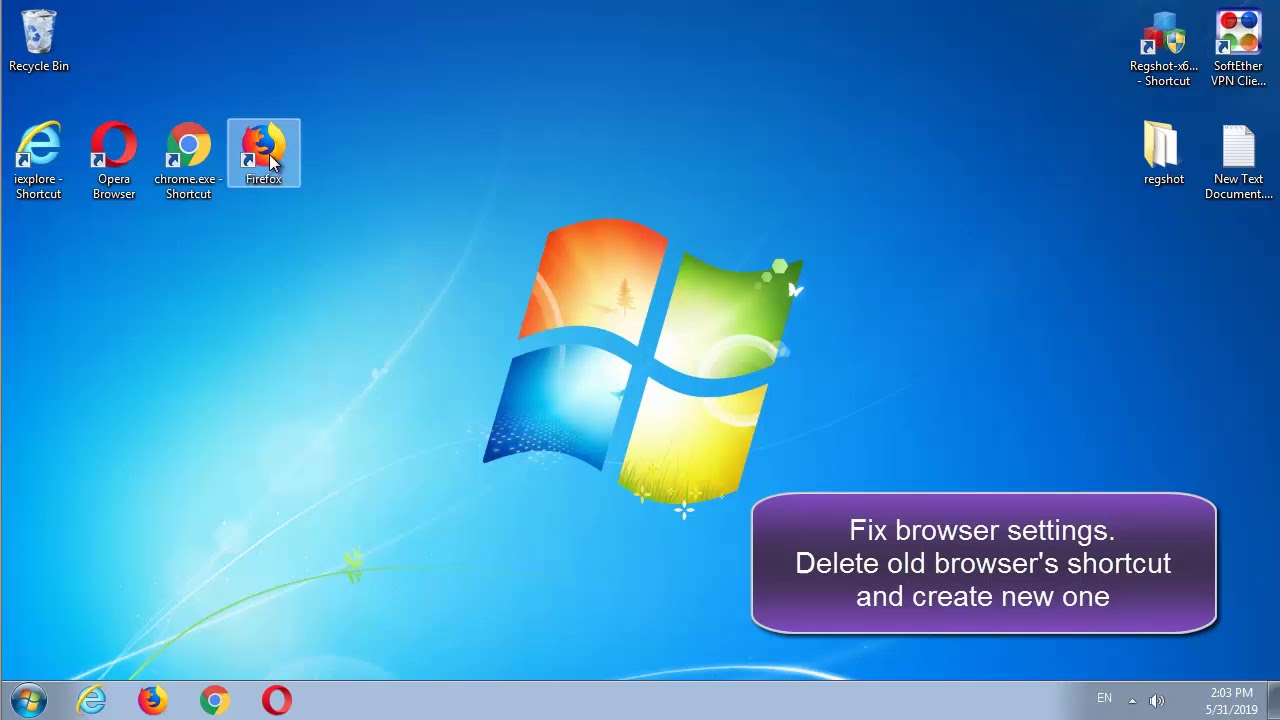Select the regshot folder icon

1164,154
